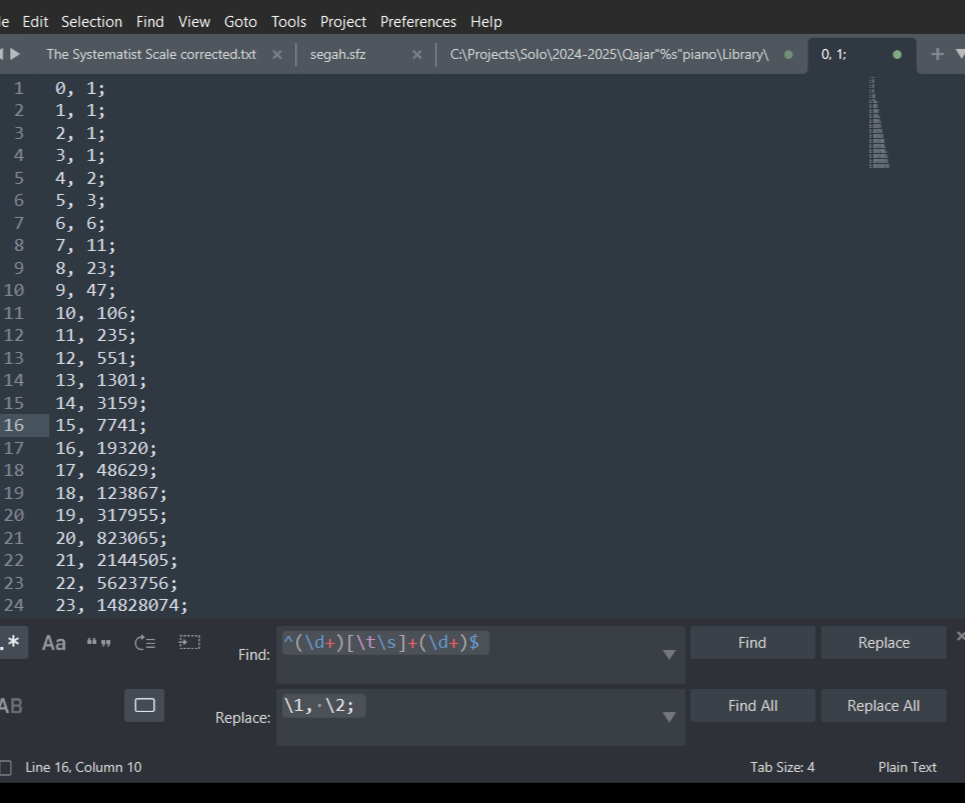Click the new tab plus icon
Screen dimensions: 965x803
(x=937, y=54)
